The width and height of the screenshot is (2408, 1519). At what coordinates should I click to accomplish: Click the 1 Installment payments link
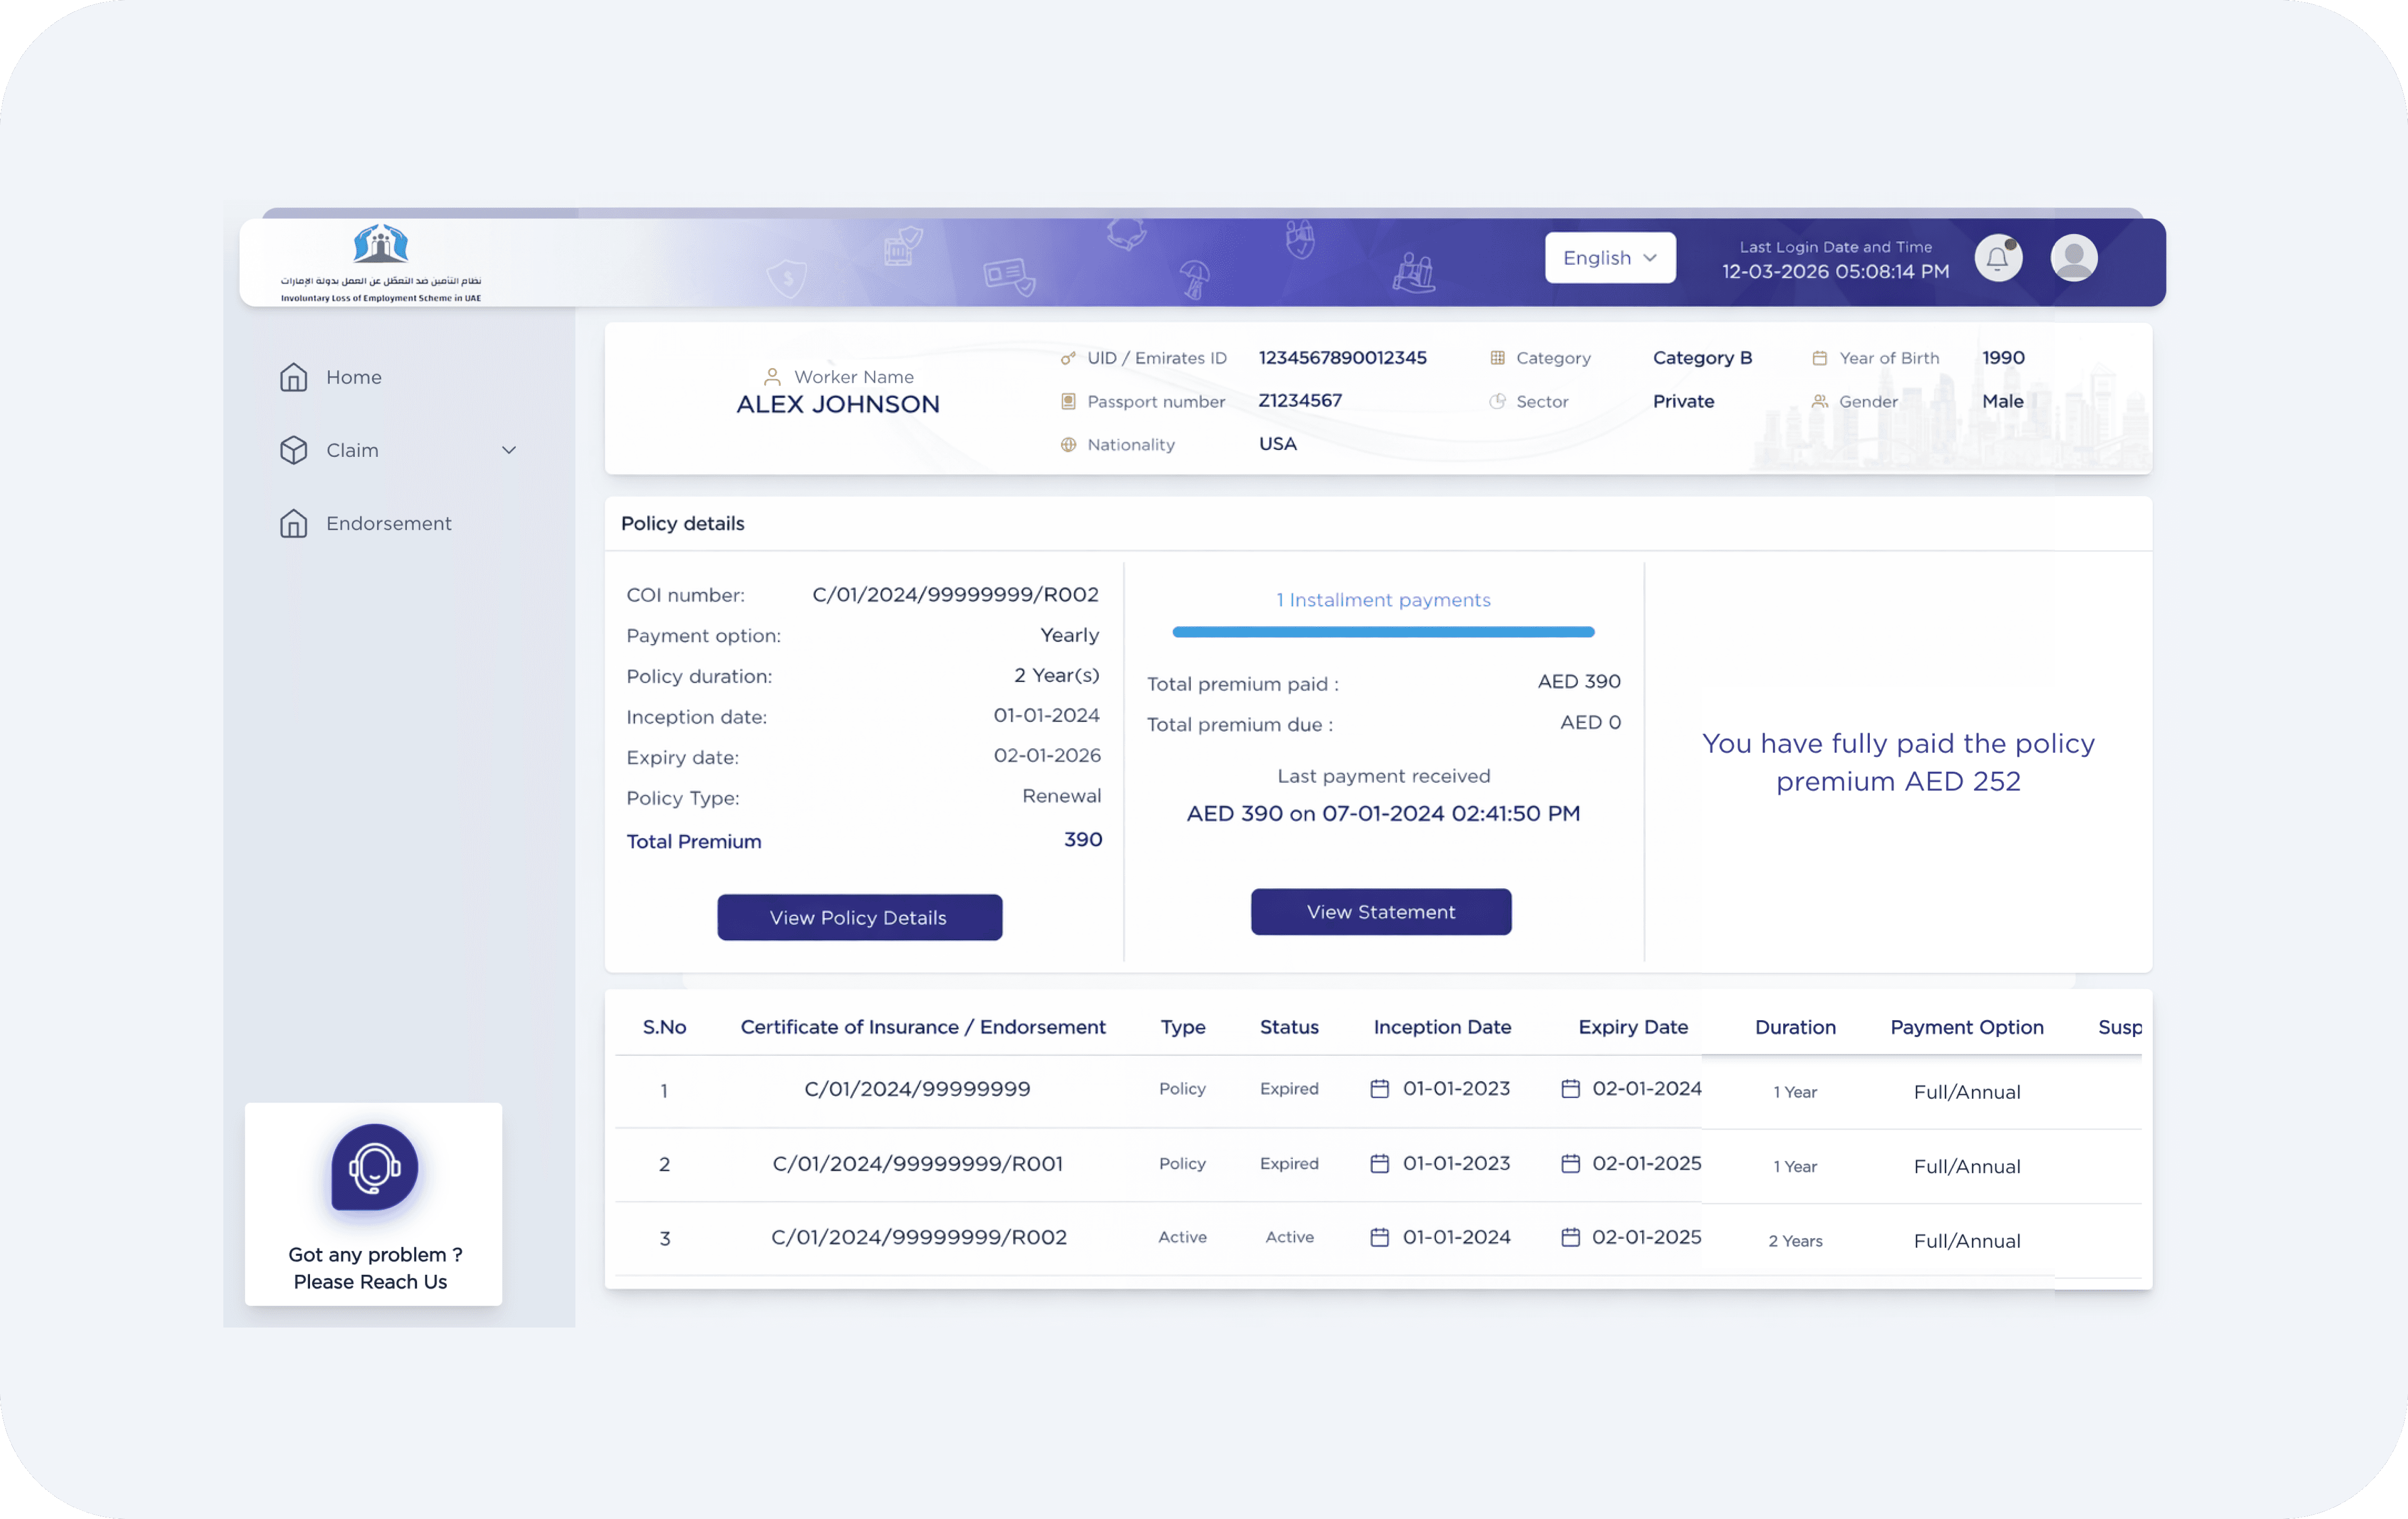pos(1382,600)
